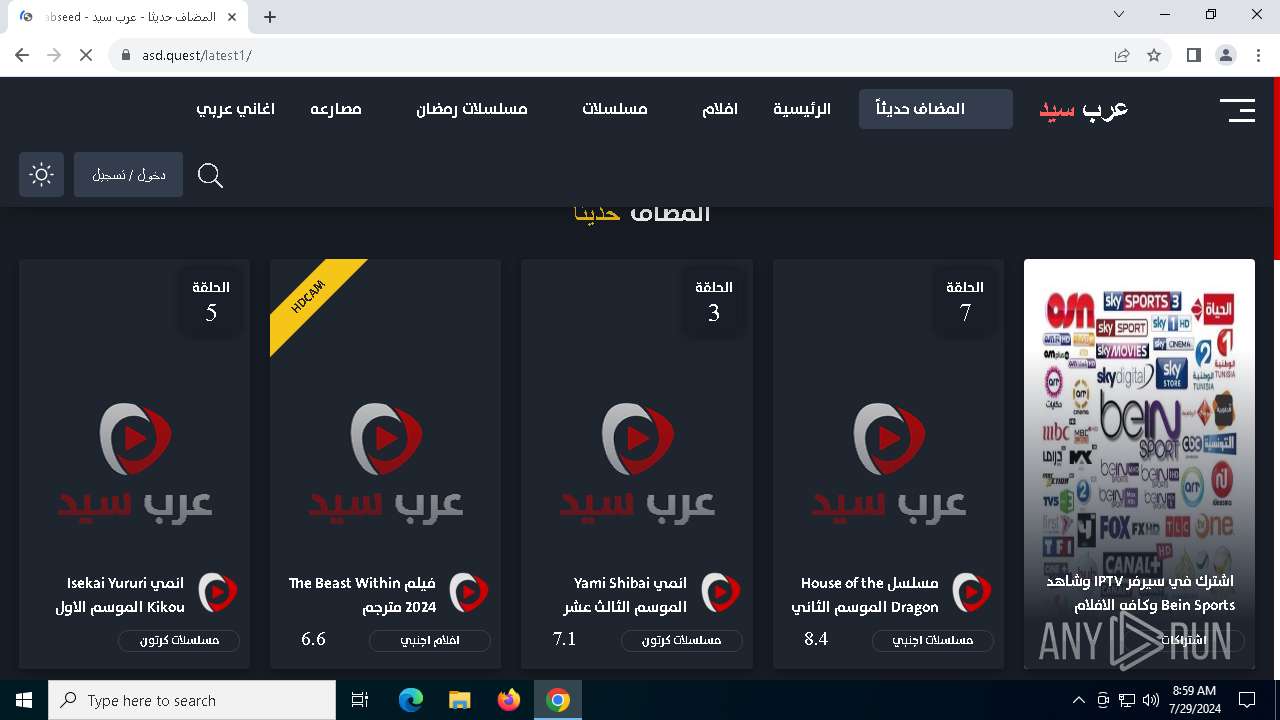This screenshot has height=720, width=1280.
Task: Open the مسلسلات menu
Action: tap(615, 109)
